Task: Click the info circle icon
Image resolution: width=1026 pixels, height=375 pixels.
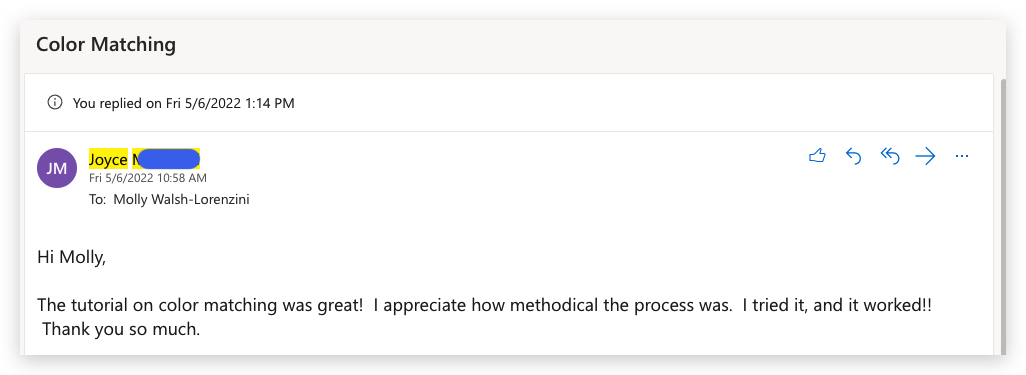Action: [x=55, y=103]
